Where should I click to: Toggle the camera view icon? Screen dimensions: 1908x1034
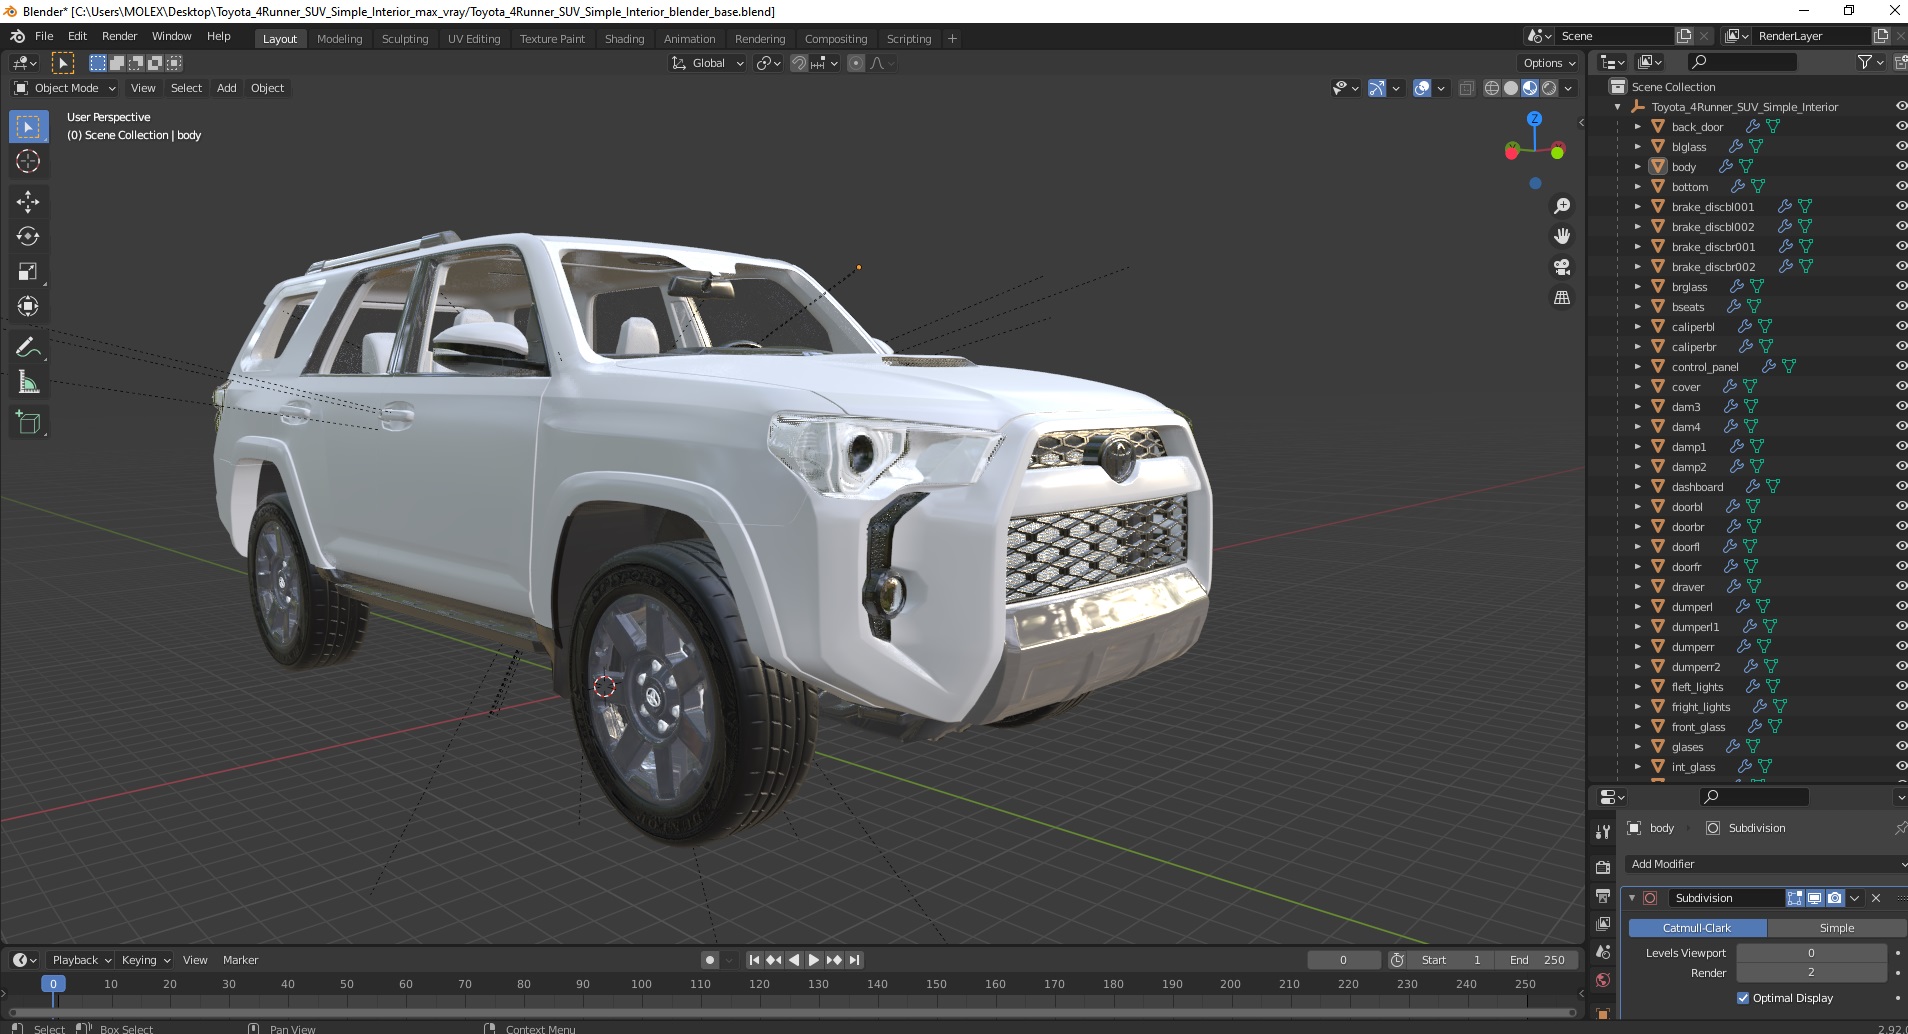pos(1561,267)
